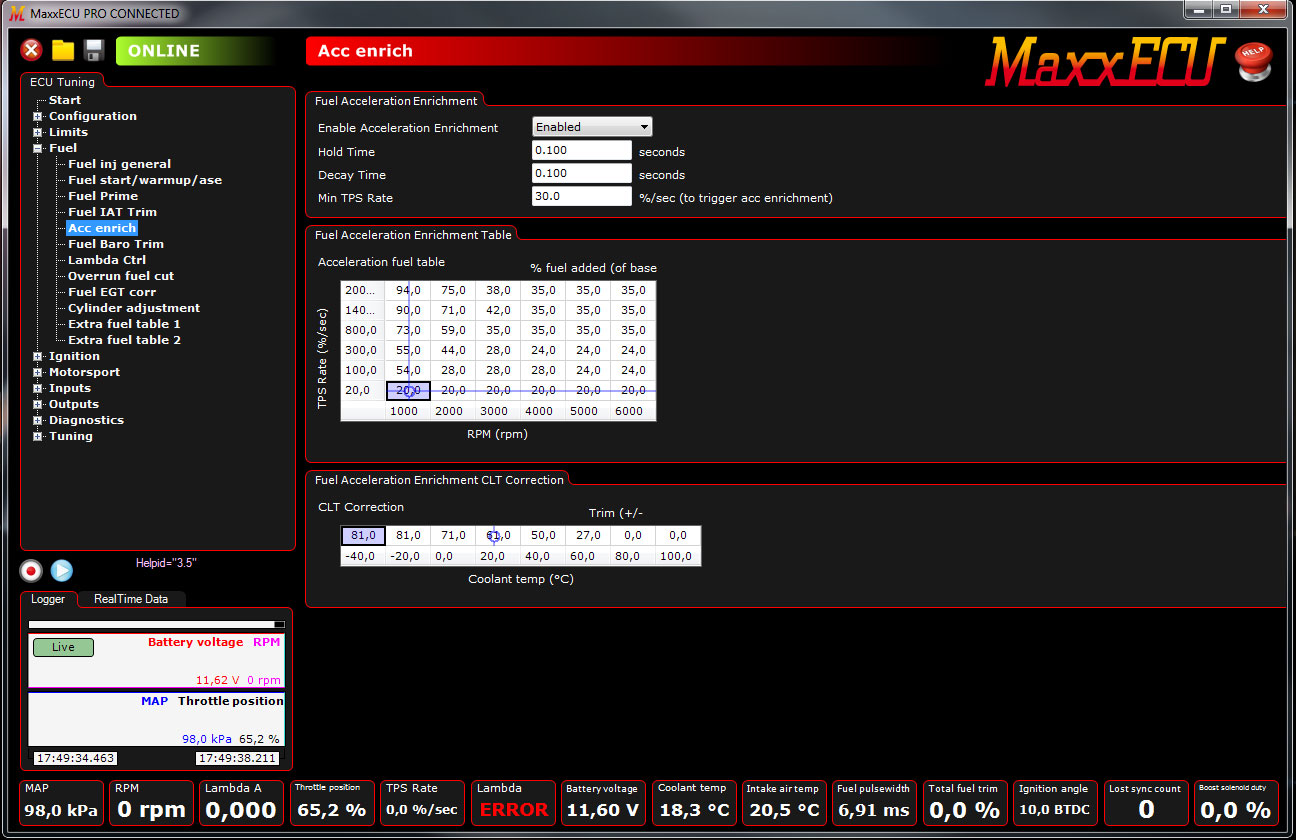This screenshot has height=840, width=1296.
Task: Select Start in the tree
Action: [x=65, y=100]
